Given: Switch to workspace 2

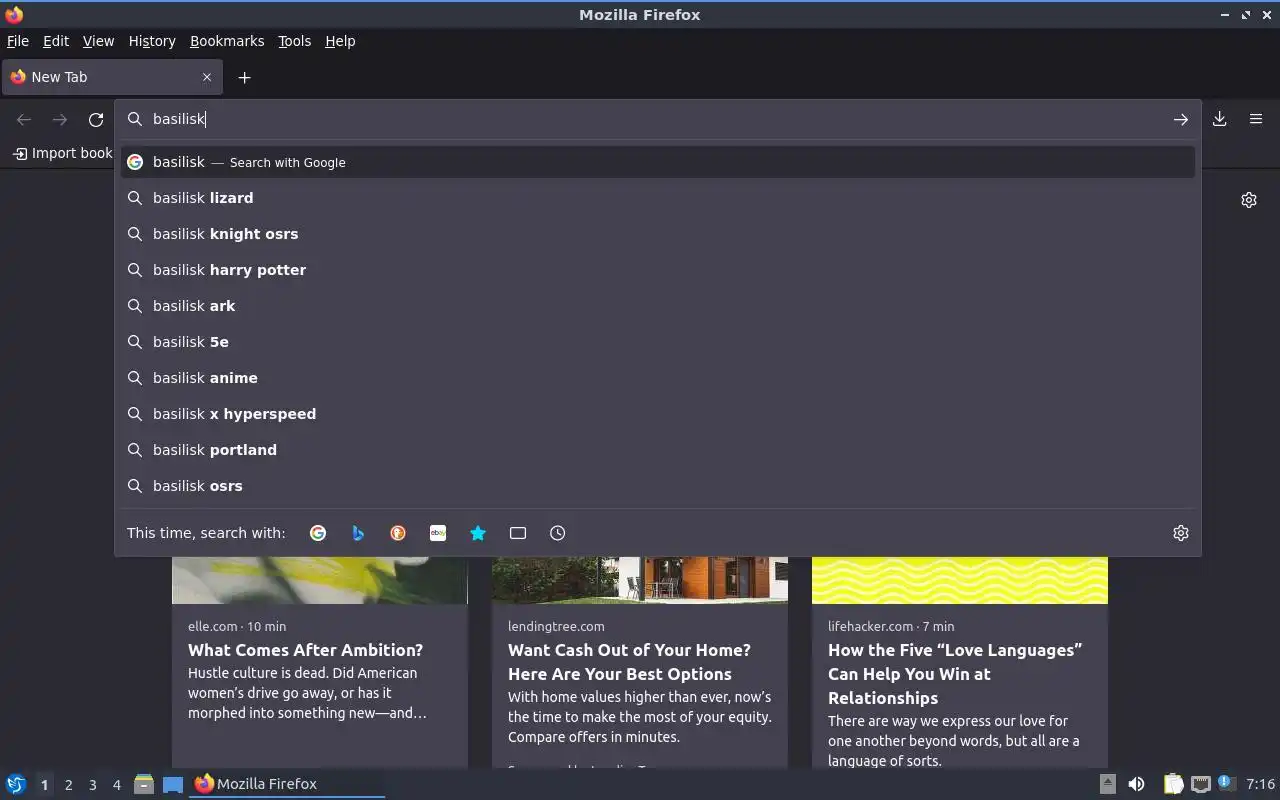Looking at the screenshot, I should click(x=68, y=785).
